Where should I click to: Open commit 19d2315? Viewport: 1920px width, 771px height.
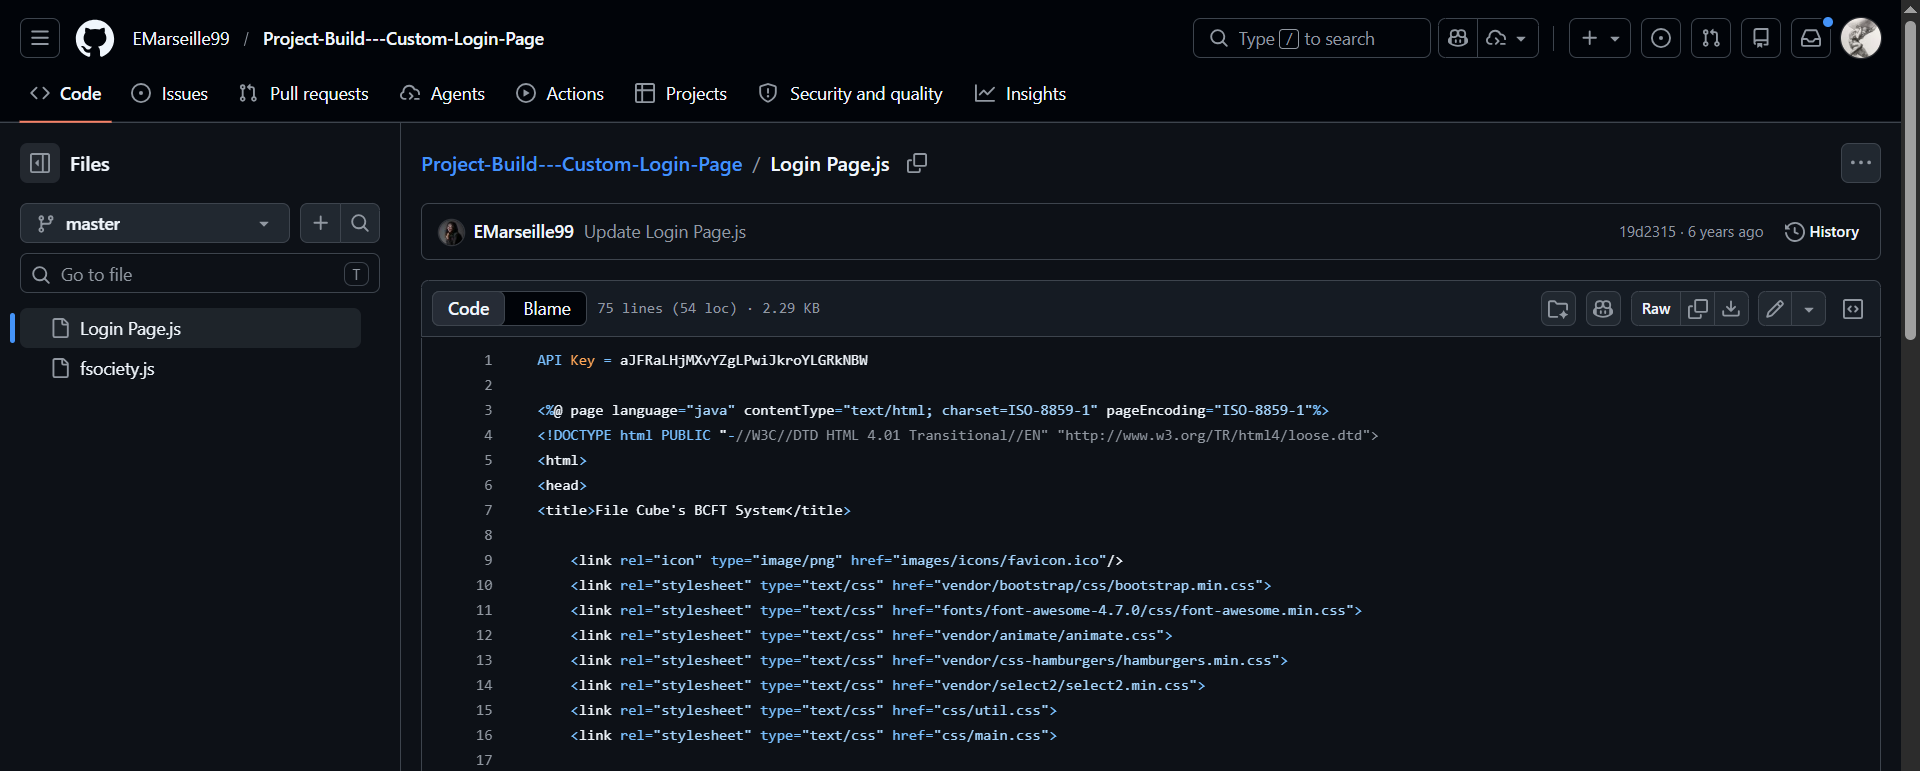[x=1647, y=231]
